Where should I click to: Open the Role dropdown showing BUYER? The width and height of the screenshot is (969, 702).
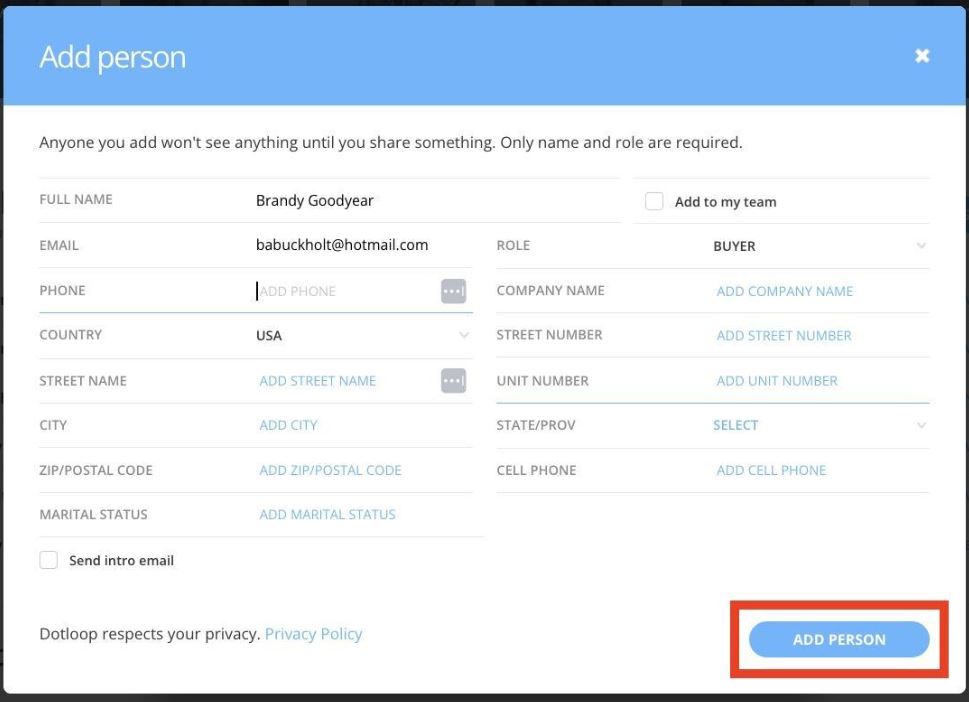820,246
